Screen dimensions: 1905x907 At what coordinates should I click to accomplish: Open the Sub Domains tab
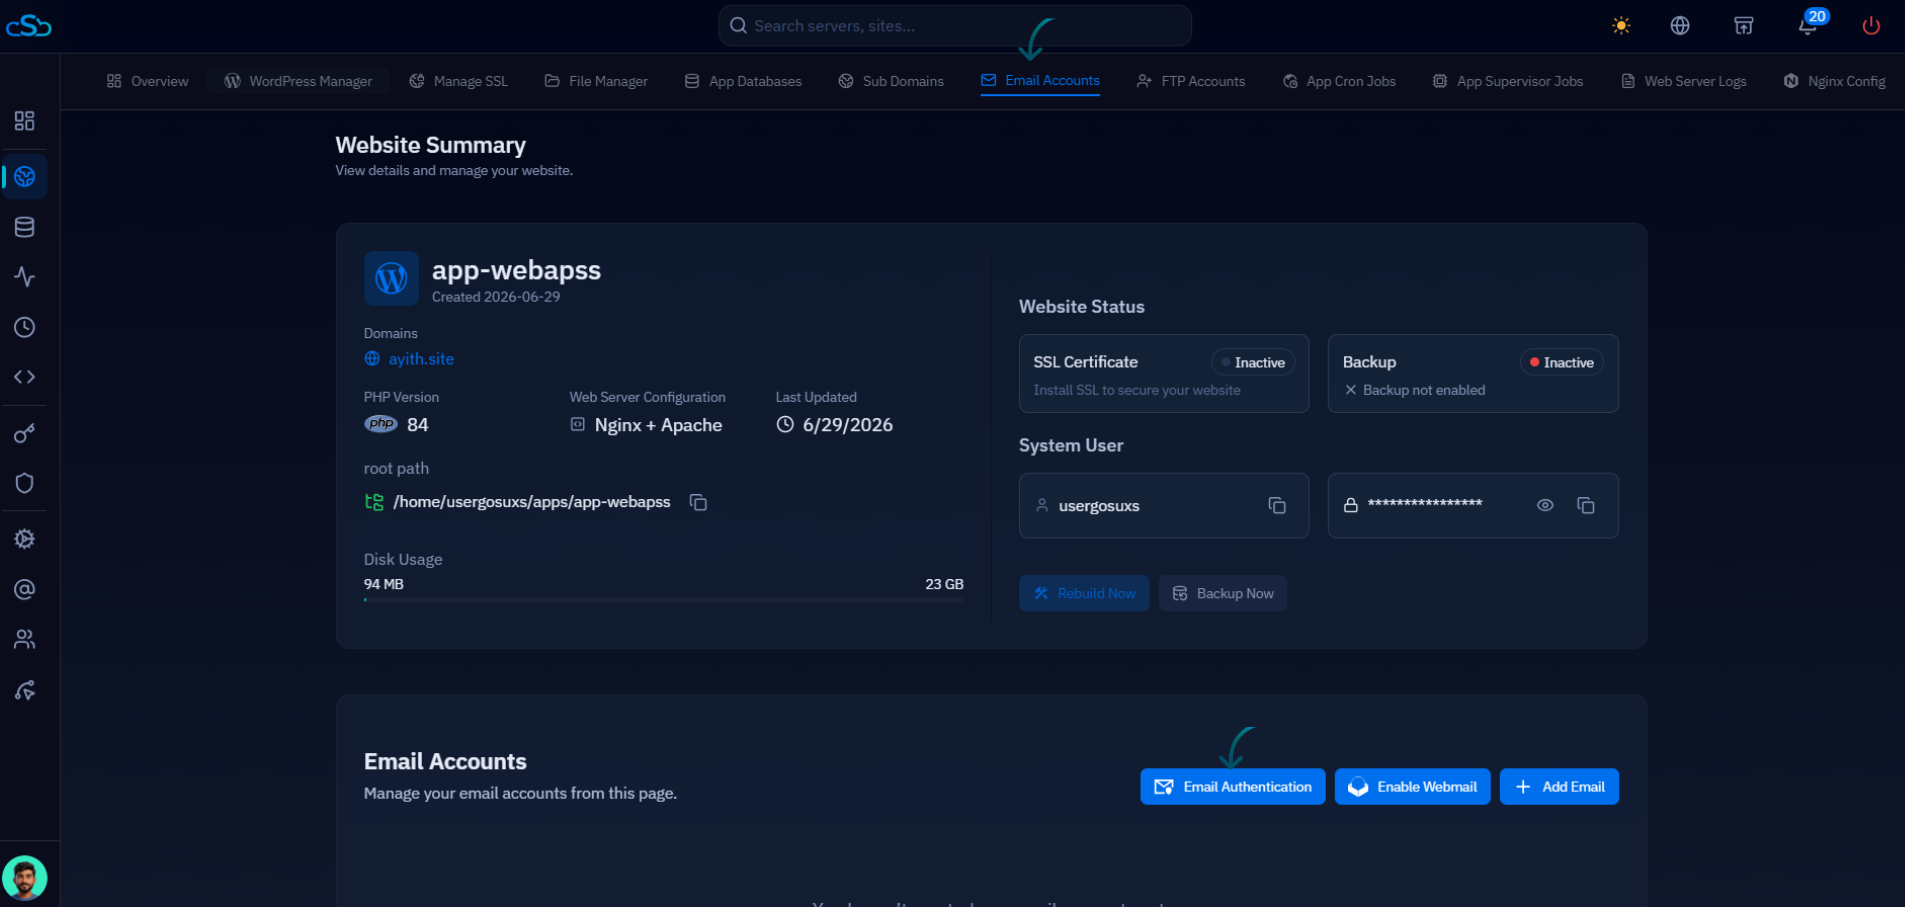(891, 81)
